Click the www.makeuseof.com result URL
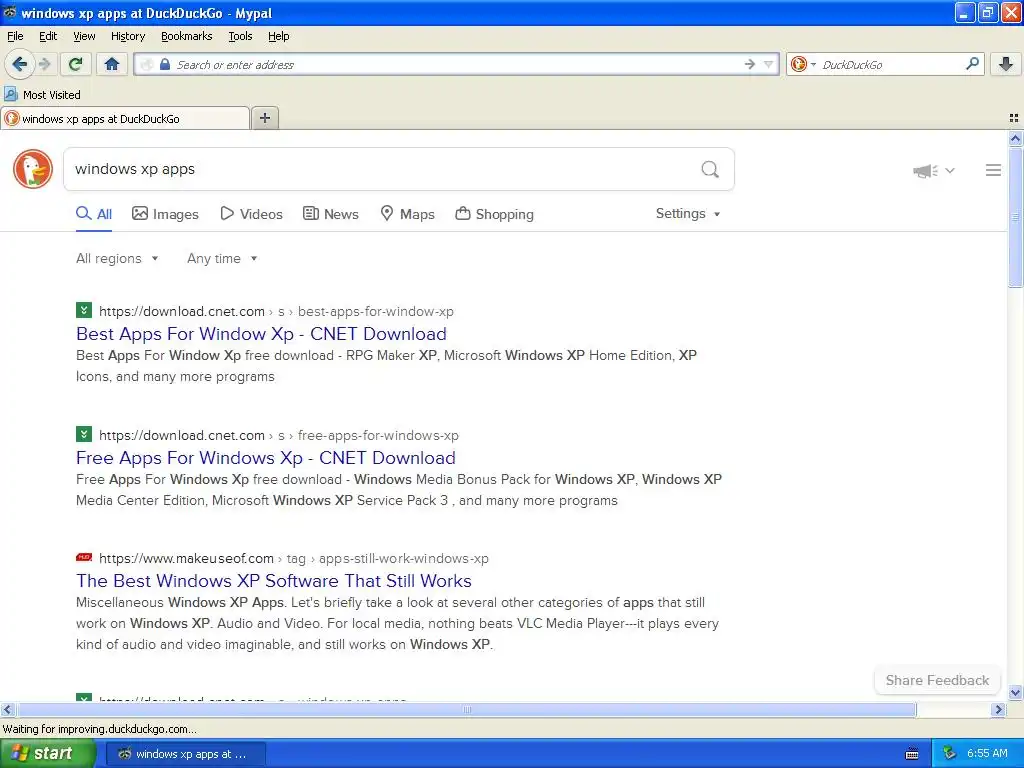 coord(294,558)
